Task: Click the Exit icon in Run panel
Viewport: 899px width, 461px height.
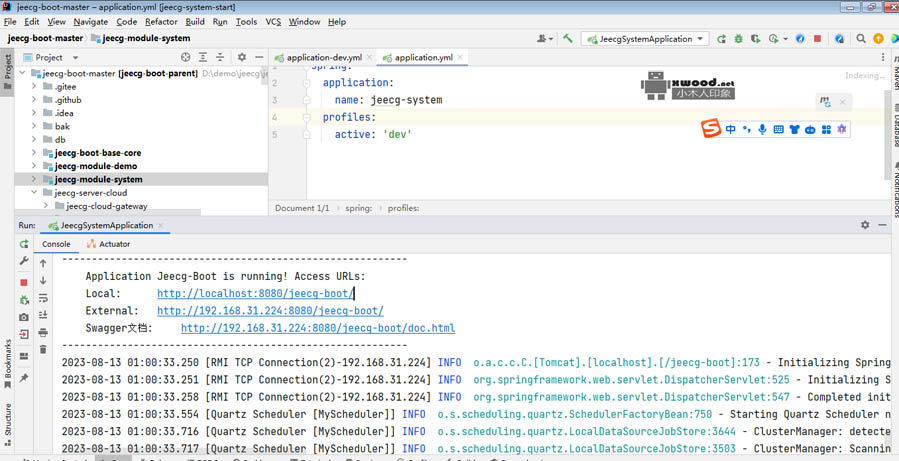Action: [x=24, y=334]
